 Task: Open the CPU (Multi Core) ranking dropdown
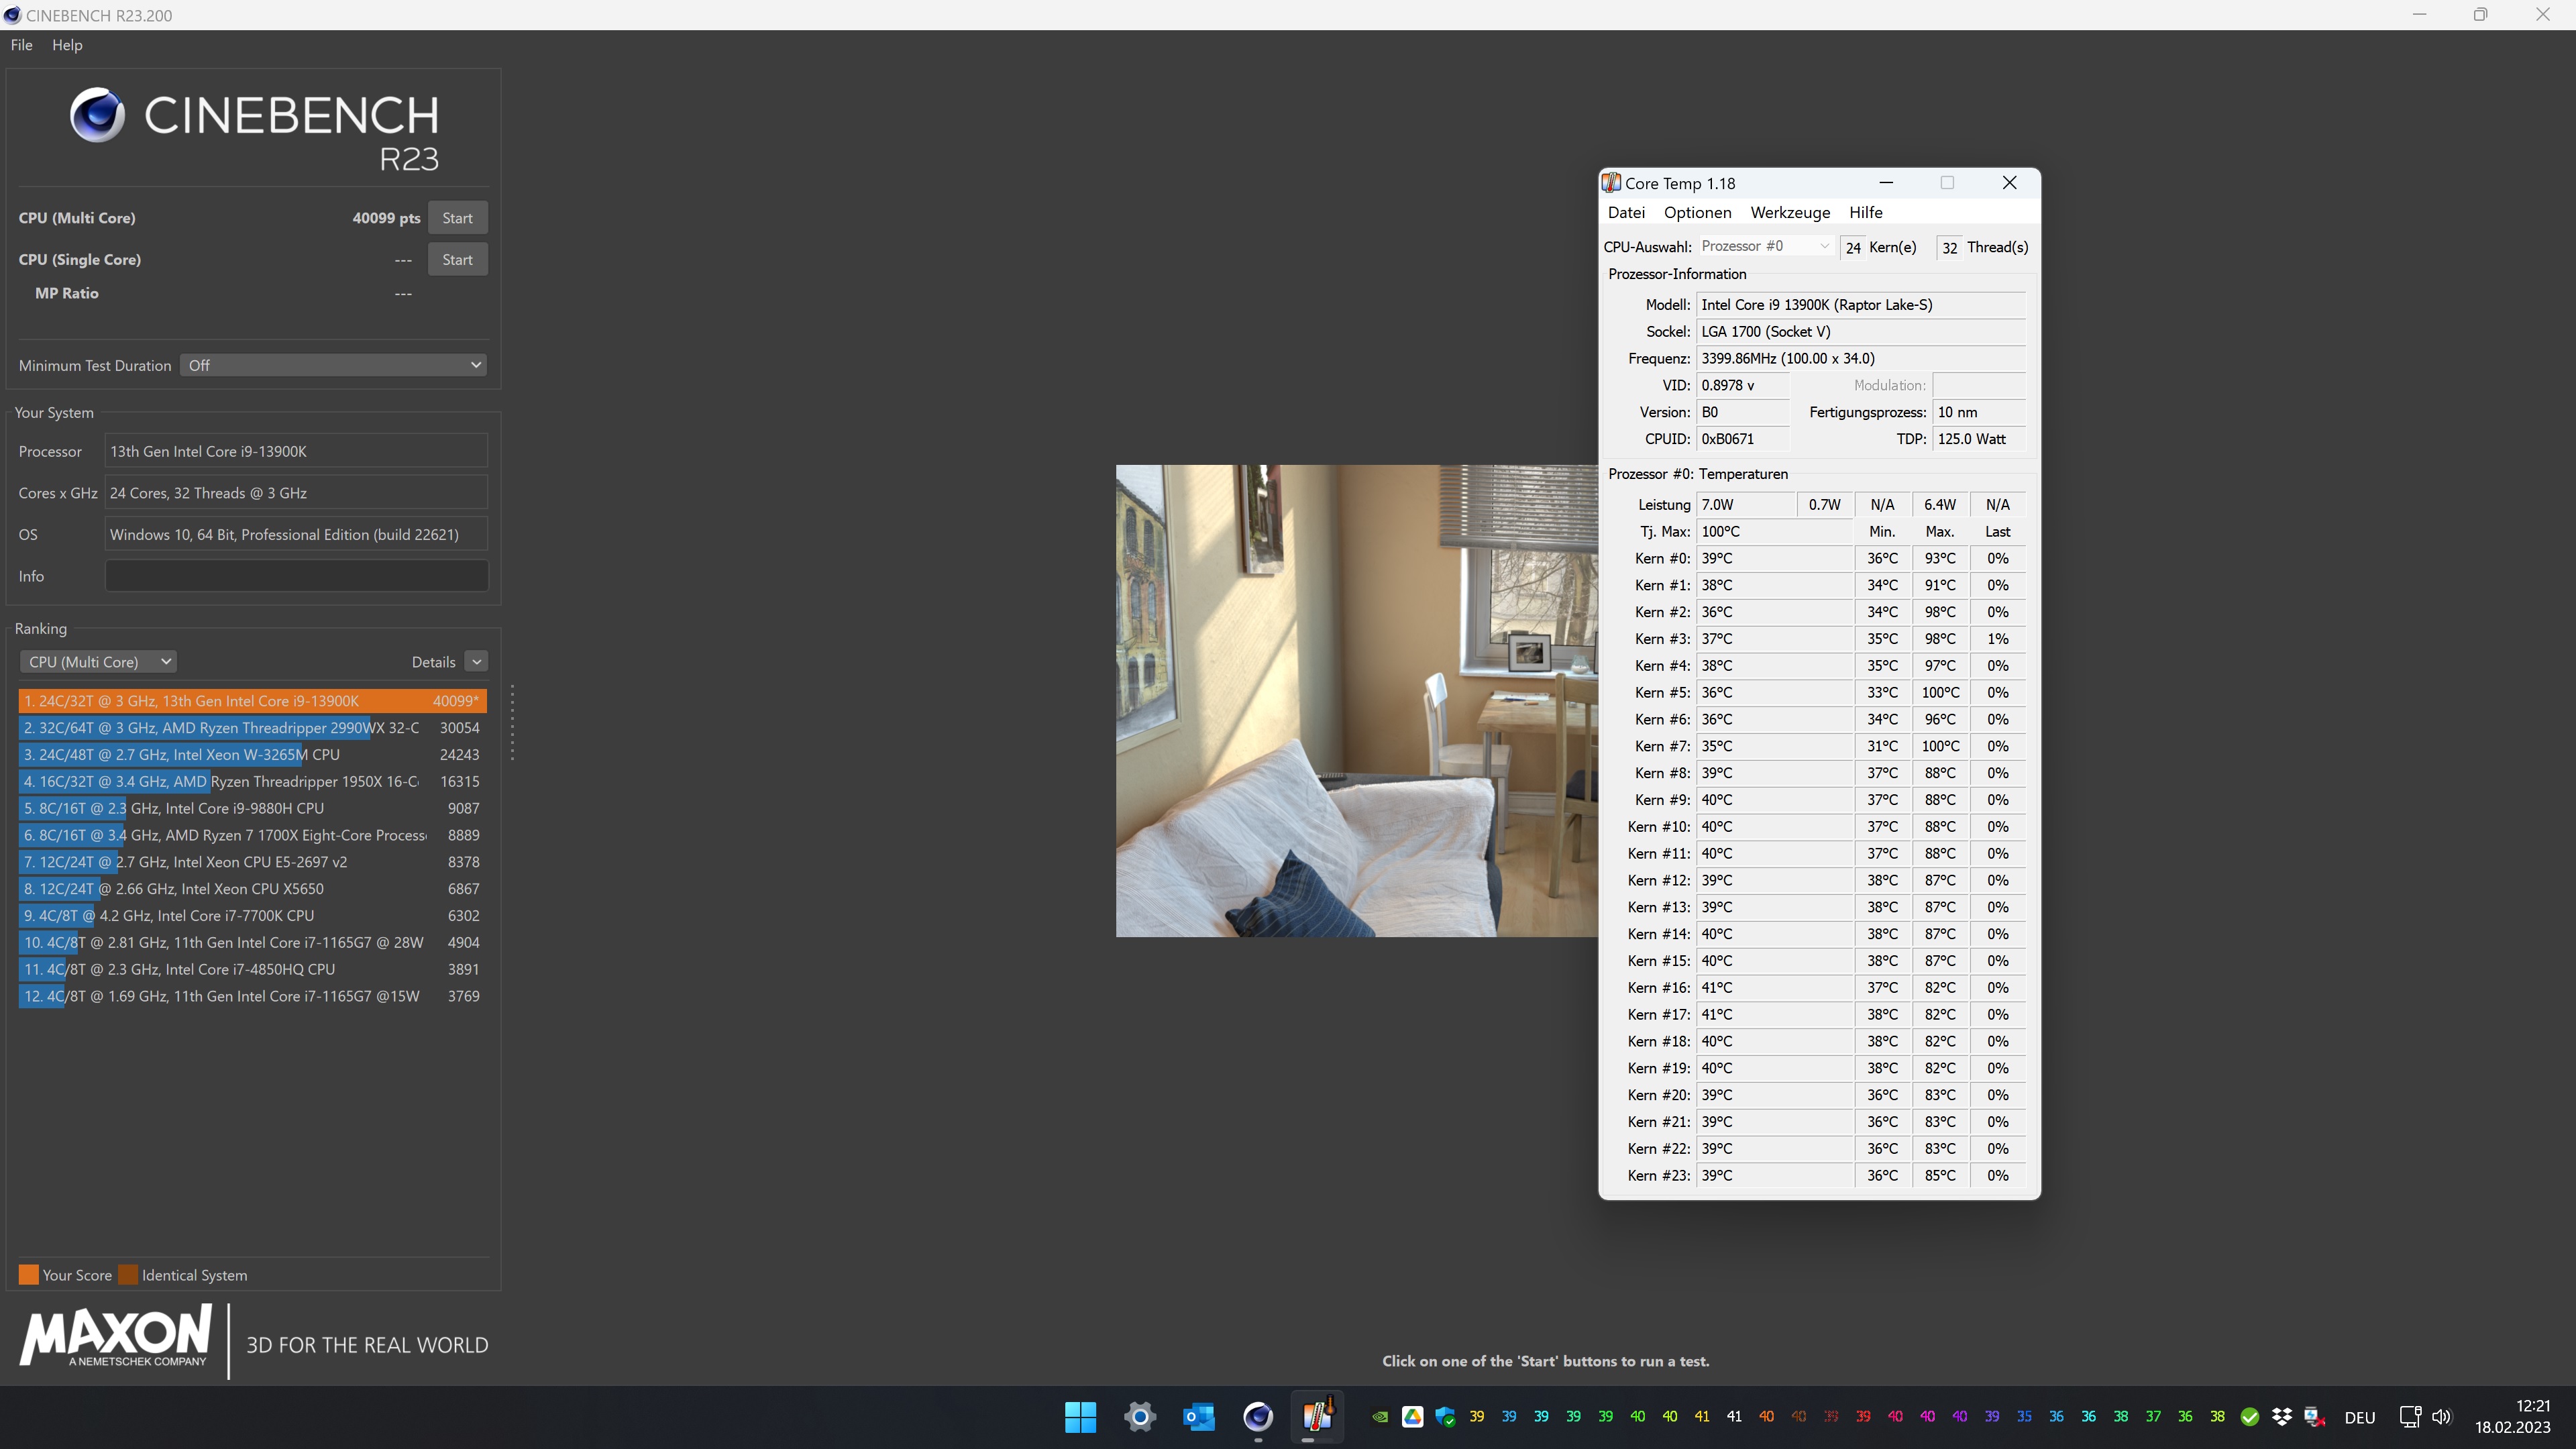(x=99, y=662)
